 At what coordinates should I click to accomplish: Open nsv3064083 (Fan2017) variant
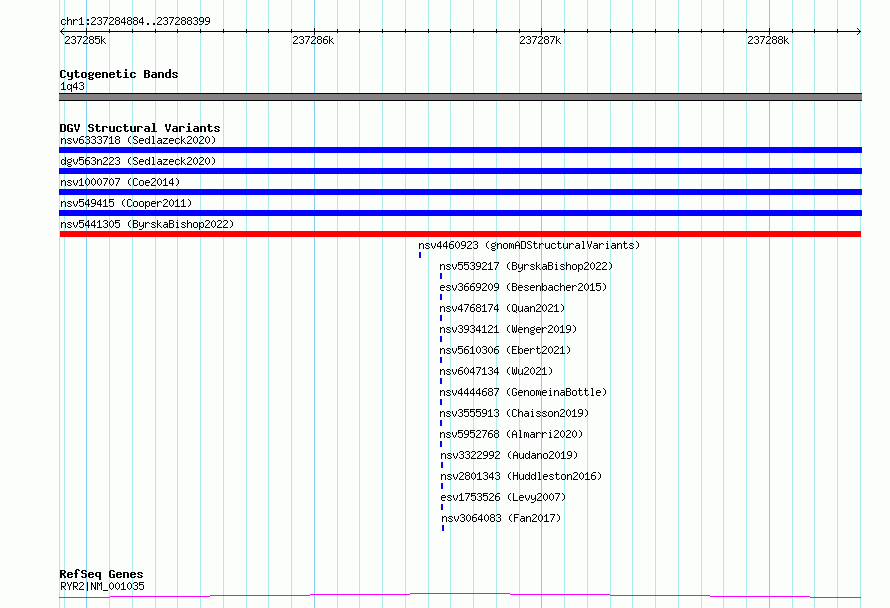[501, 518]
